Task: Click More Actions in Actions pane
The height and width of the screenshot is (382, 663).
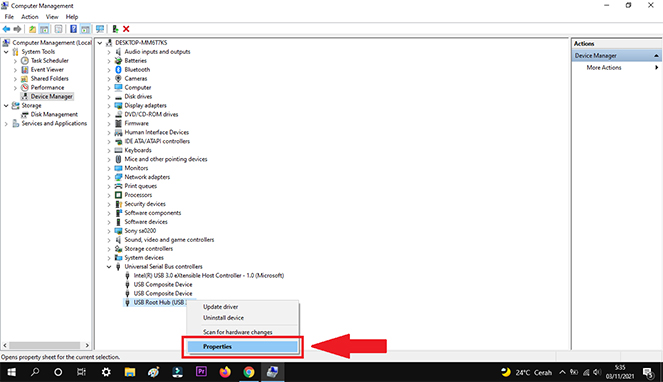Action: tap(604, 67)
